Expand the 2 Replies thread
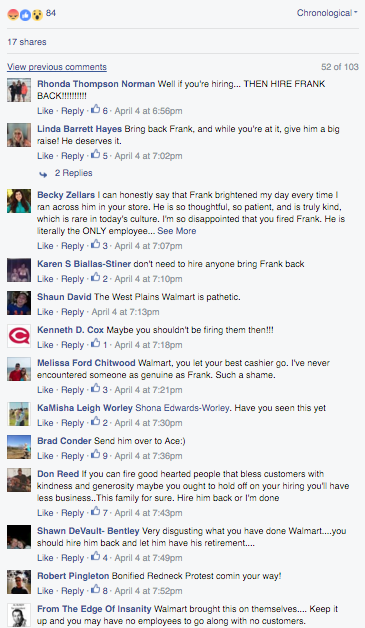365x628 pixels. (73, 173)
